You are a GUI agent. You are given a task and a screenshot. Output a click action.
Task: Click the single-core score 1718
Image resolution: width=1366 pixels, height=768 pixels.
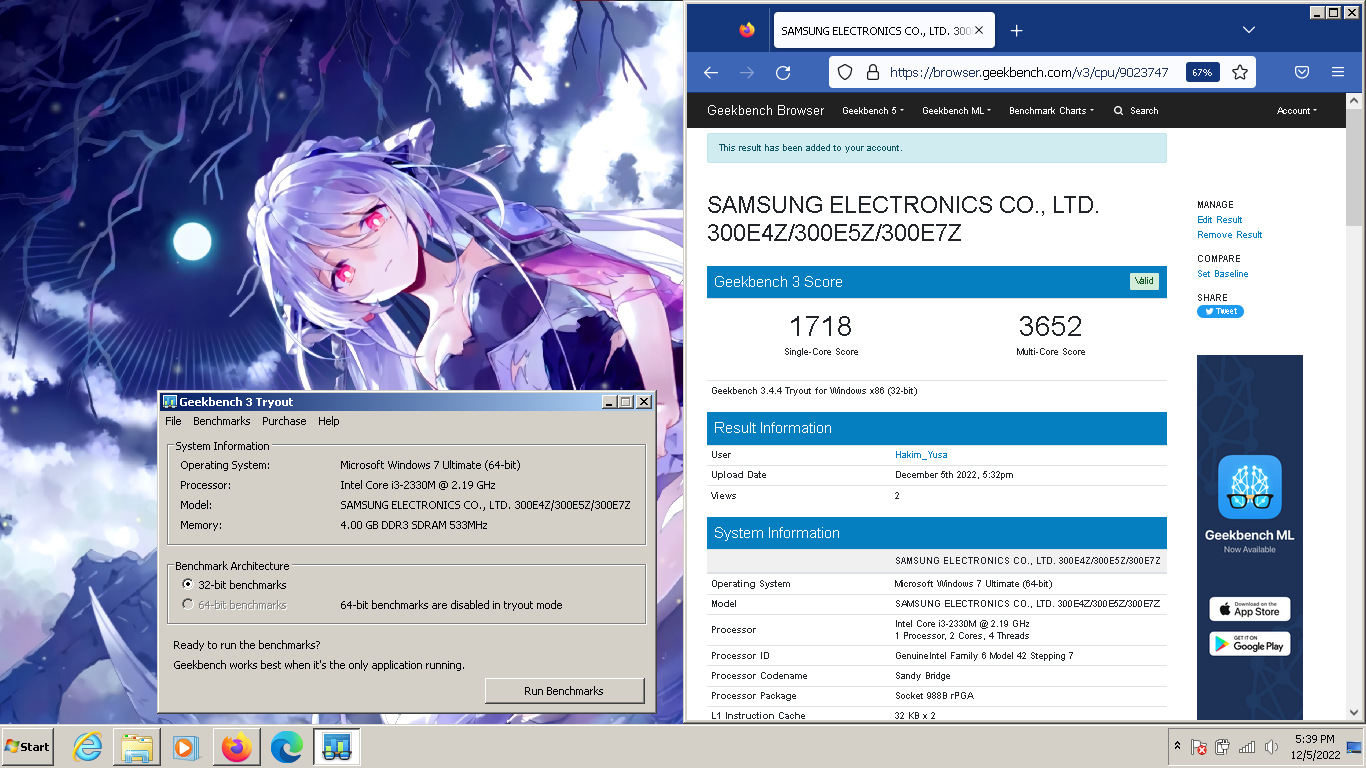(x=821, y=326)
